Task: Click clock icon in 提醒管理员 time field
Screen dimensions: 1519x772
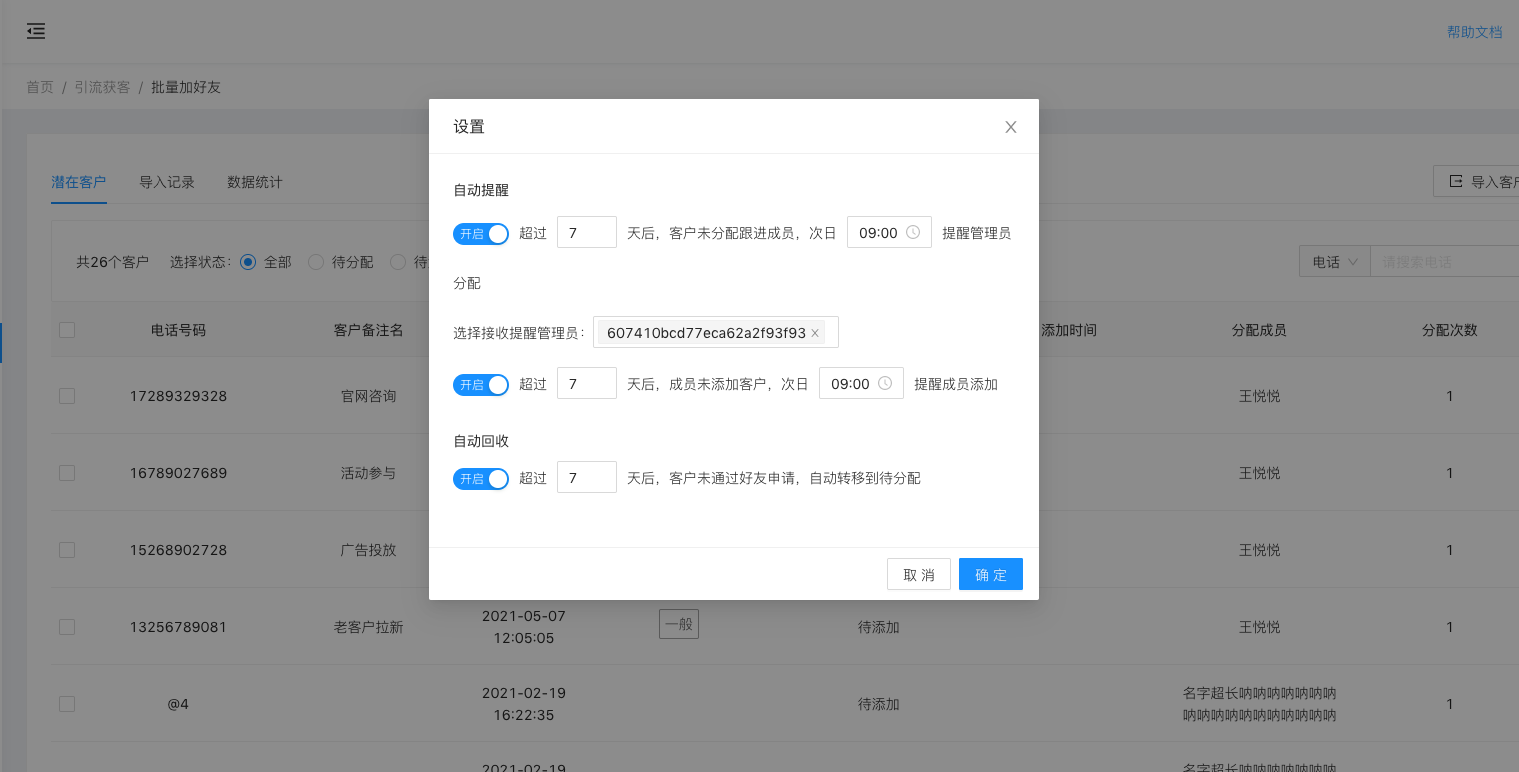Action: coord(913,232)
